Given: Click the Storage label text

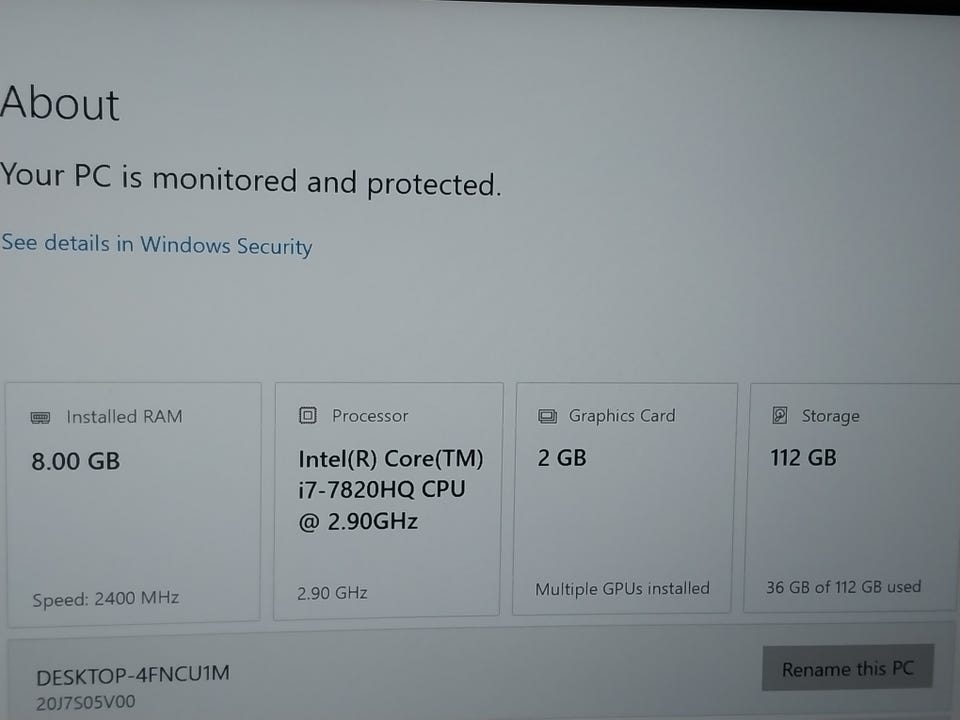Looking at the screenshot, I should (x=830, y=416).
